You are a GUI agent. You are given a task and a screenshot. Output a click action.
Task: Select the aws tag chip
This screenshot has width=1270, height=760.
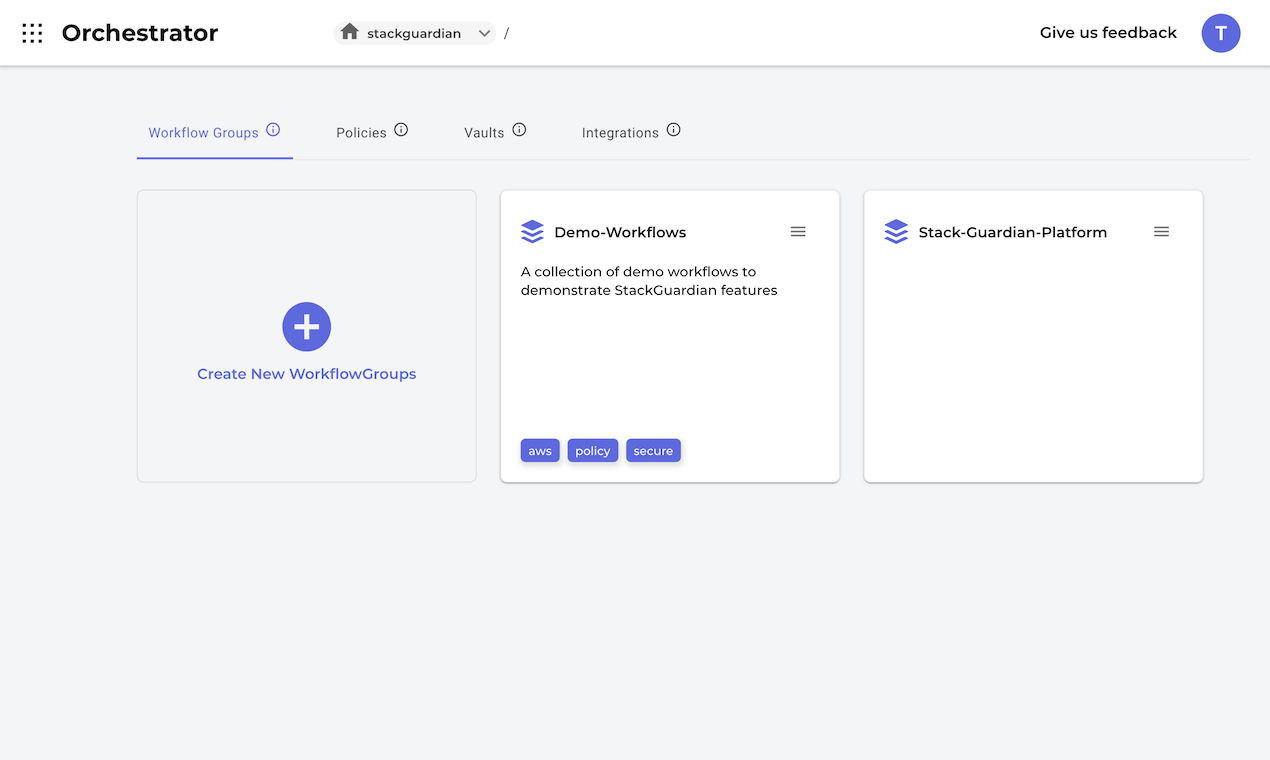point(540,451)
